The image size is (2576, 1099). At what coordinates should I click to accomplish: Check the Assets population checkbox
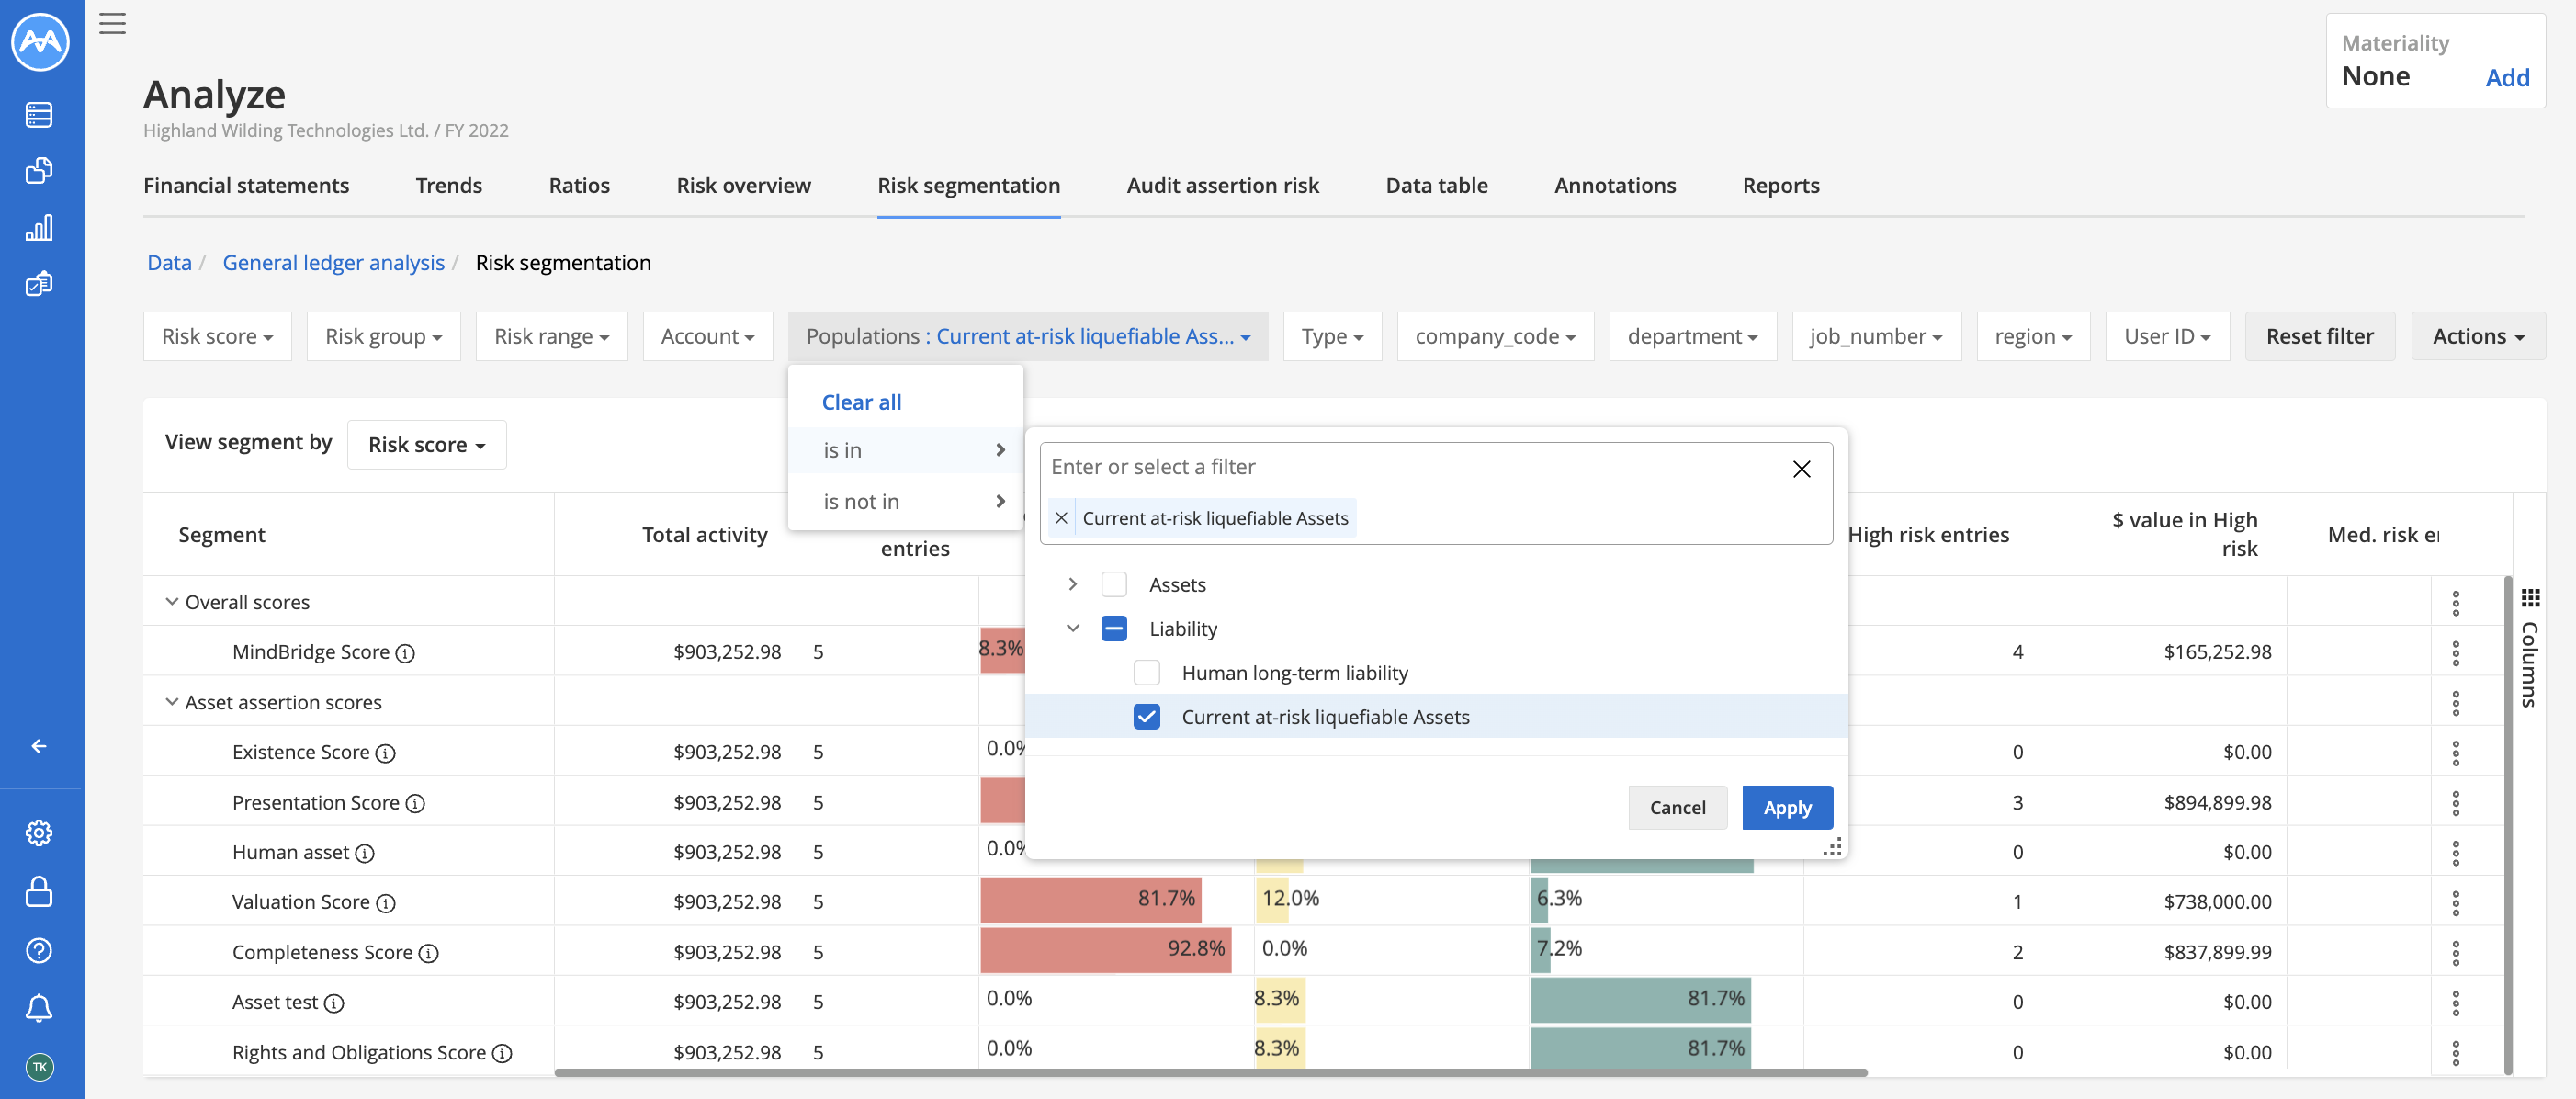1113,584
